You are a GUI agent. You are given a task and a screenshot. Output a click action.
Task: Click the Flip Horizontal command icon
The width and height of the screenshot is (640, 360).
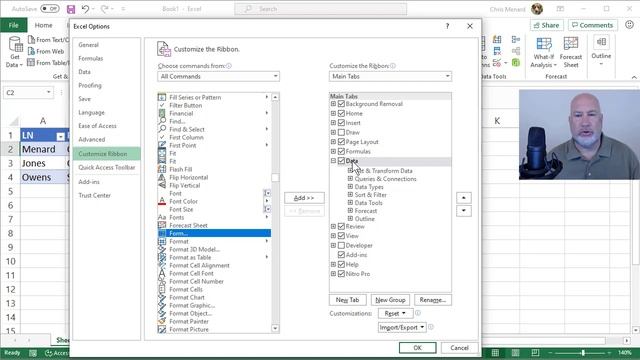tap(162, 177)
